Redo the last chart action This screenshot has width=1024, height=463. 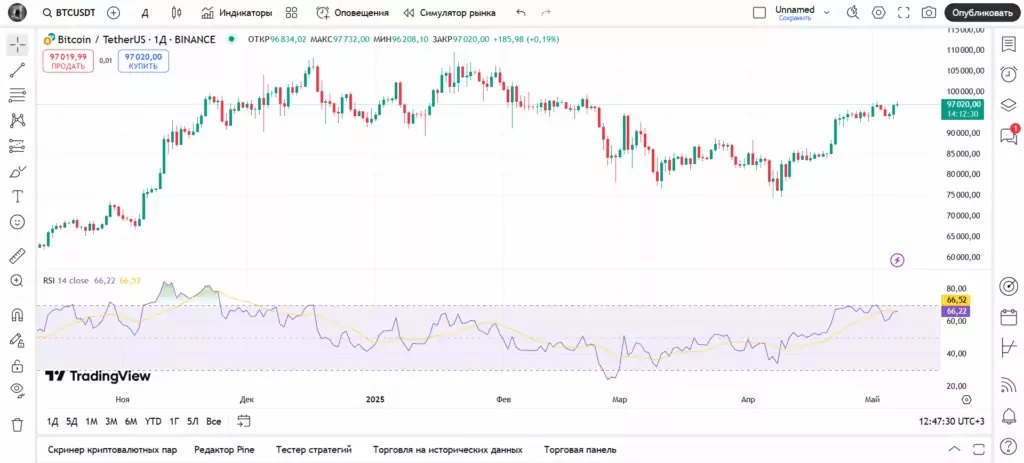(x=546, y=12)
